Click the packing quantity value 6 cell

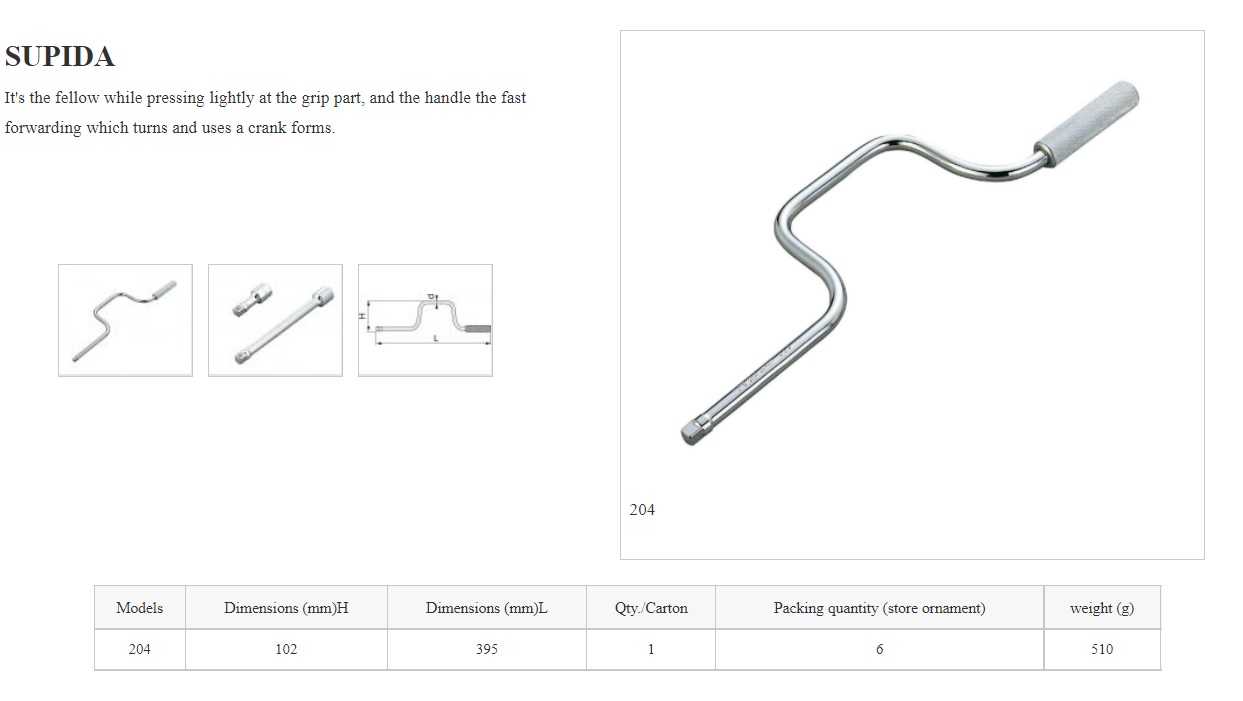click(879, 649)
